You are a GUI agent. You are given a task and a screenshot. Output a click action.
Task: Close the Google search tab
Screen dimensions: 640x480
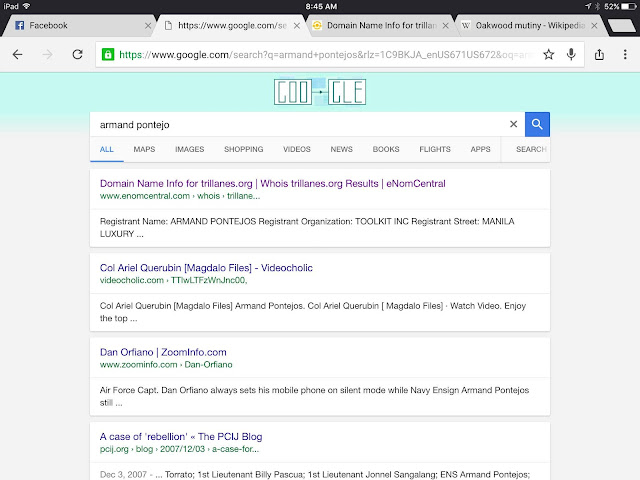pos(297,26)
